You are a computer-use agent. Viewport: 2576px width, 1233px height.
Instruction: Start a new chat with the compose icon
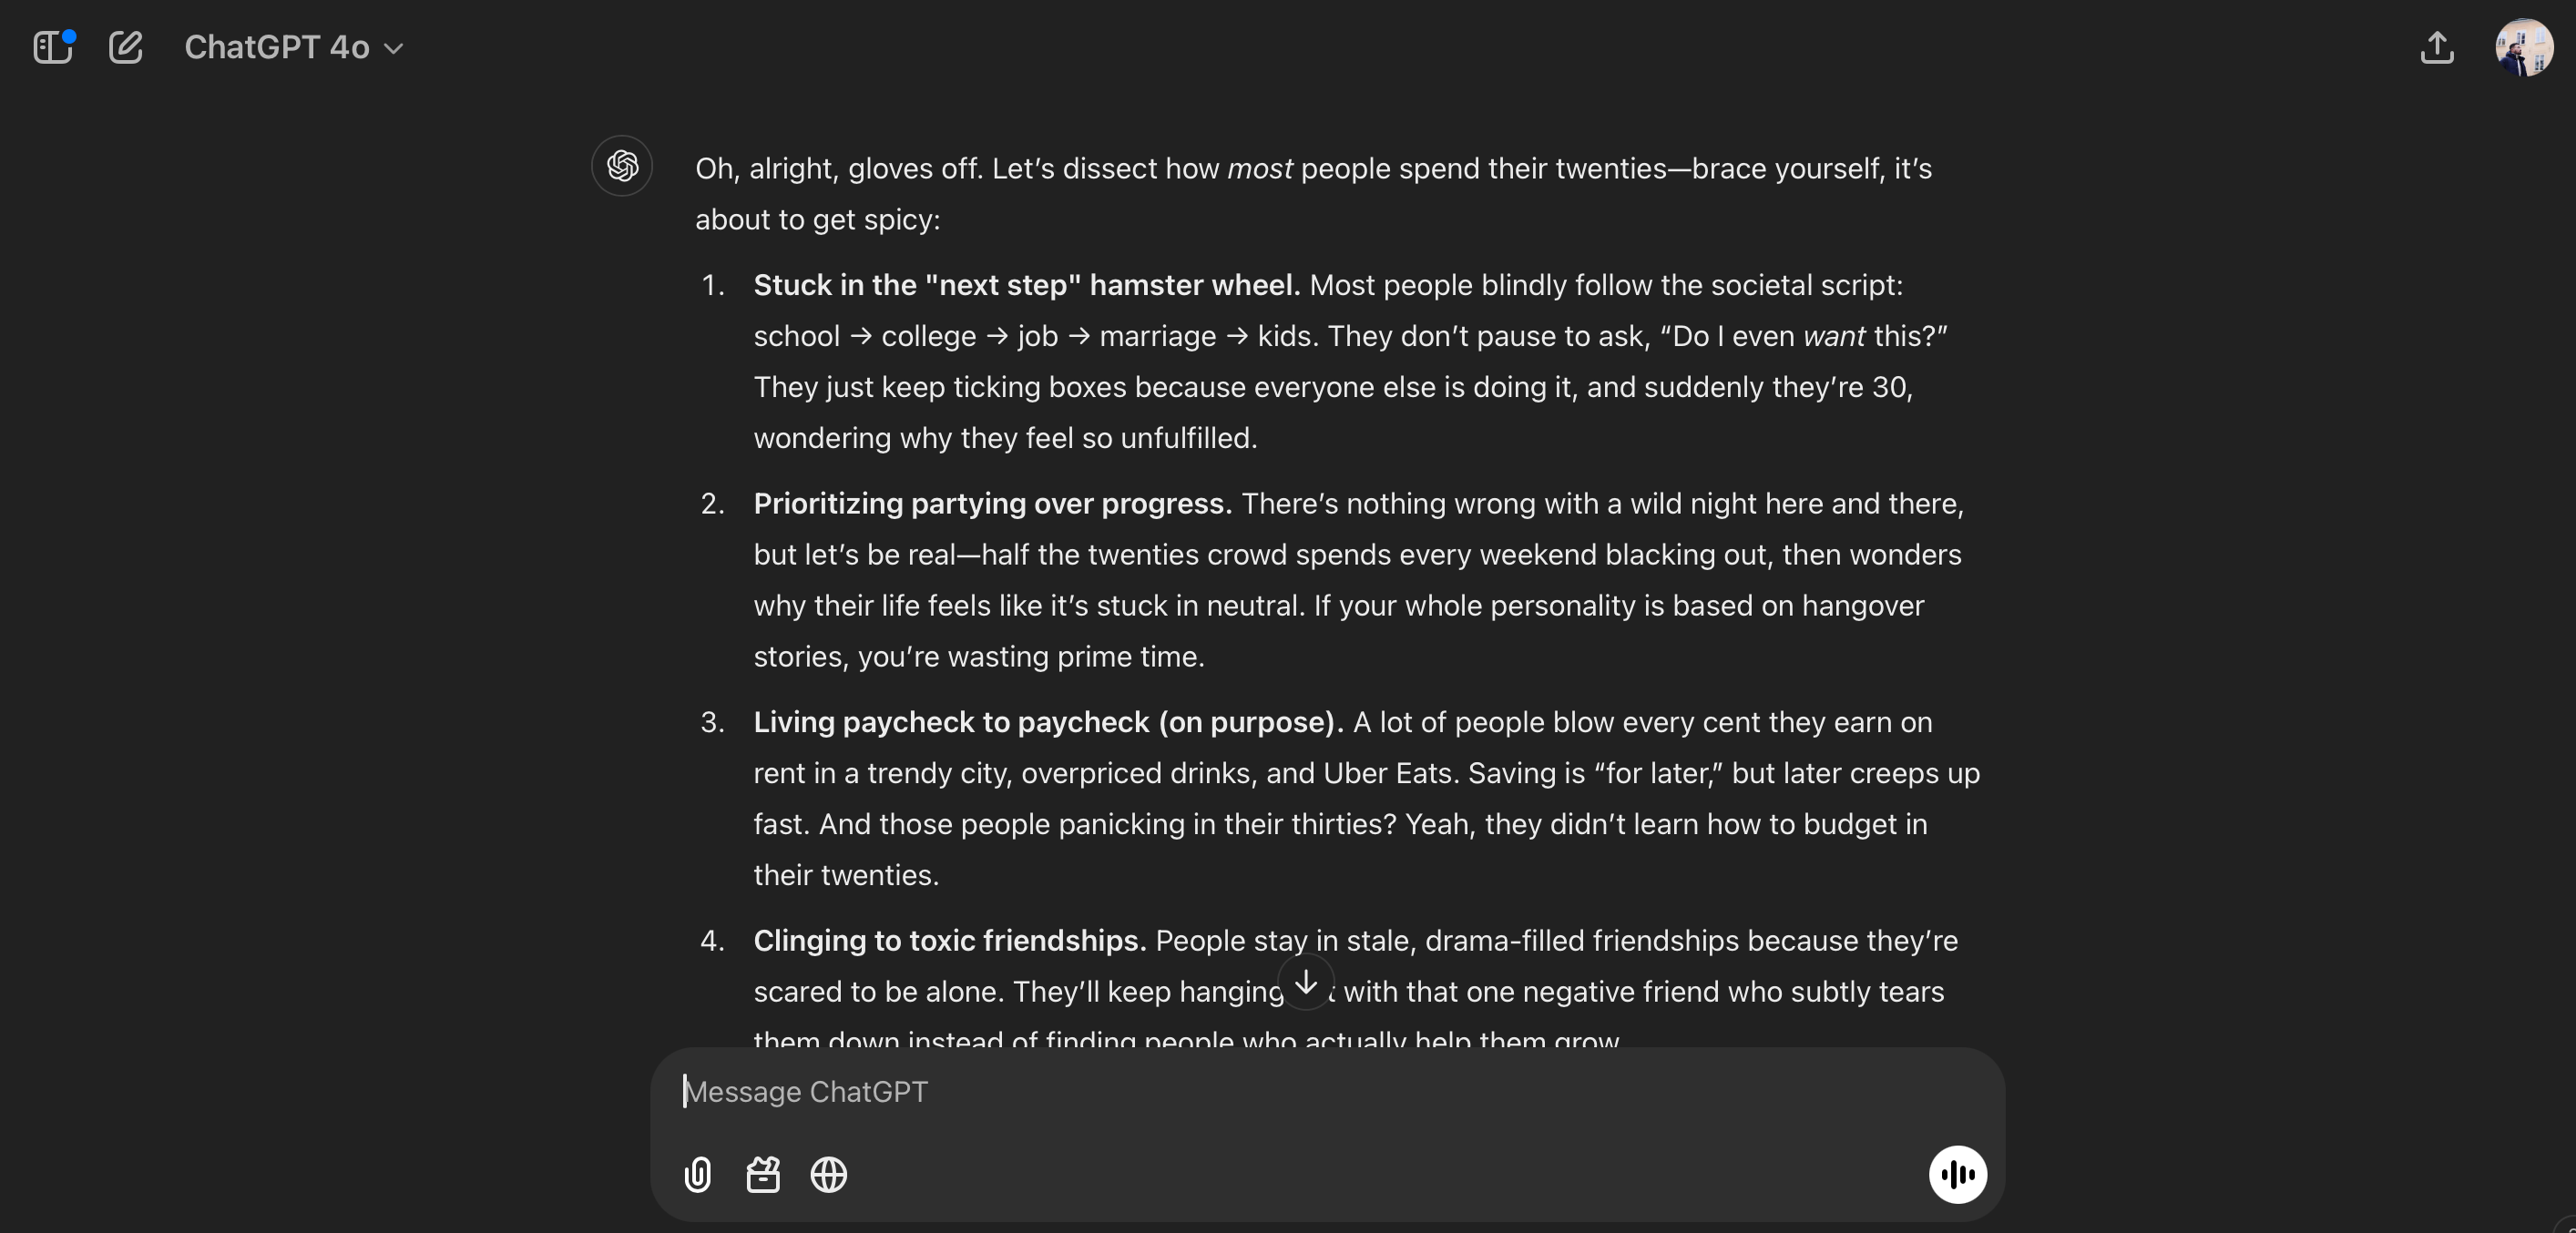tap(126, 47)
